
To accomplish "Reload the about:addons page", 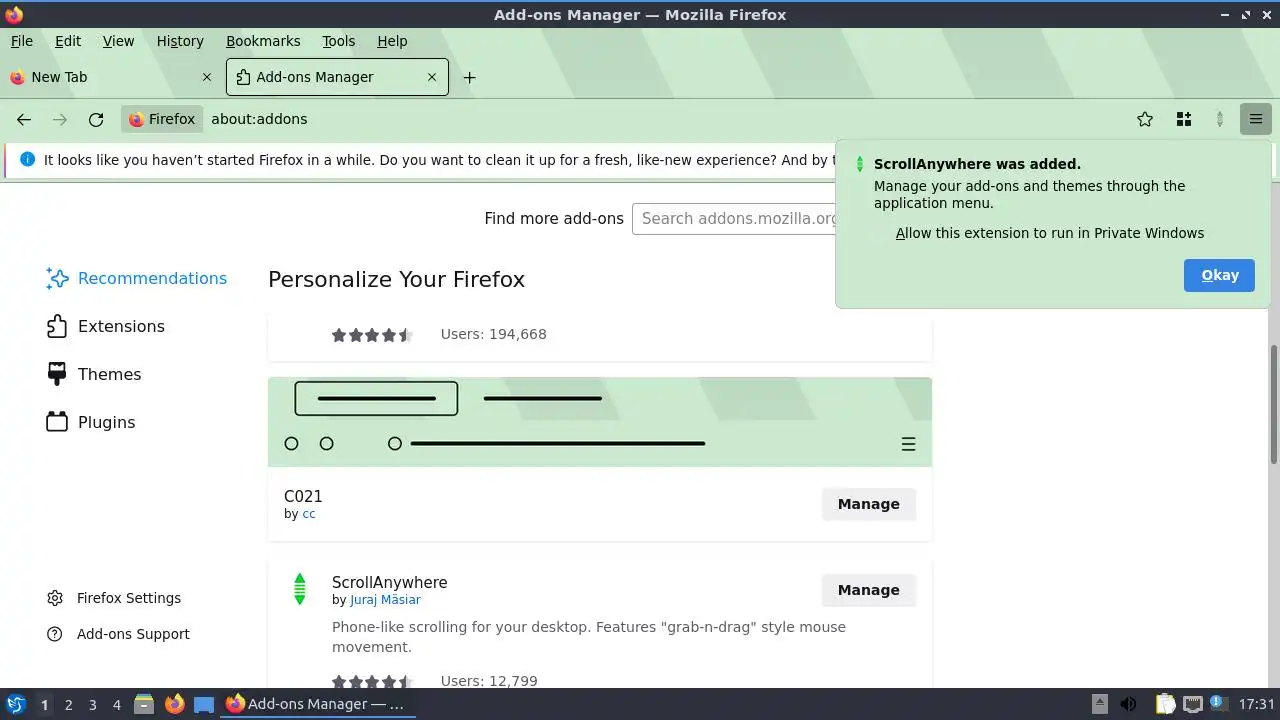I will click(x=96, y=119).
